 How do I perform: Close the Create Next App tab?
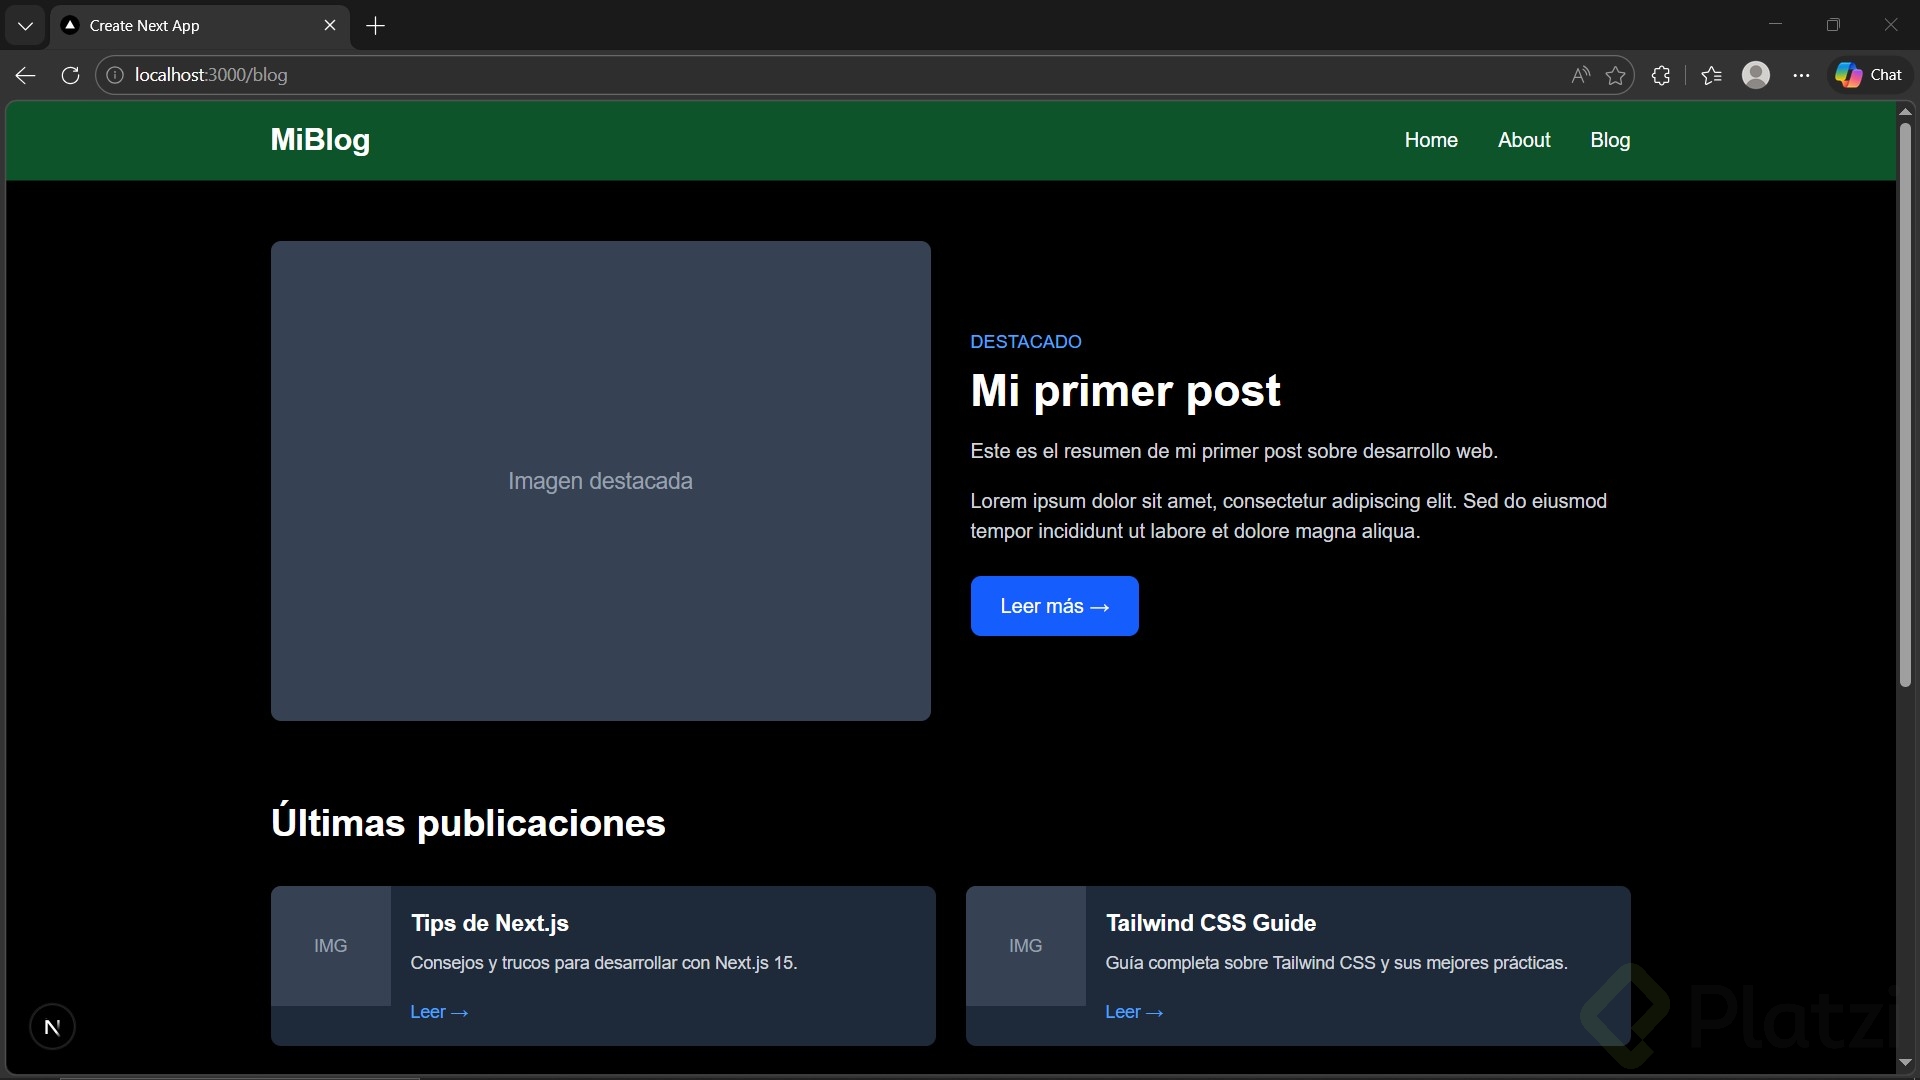click(x=330, y=26)
